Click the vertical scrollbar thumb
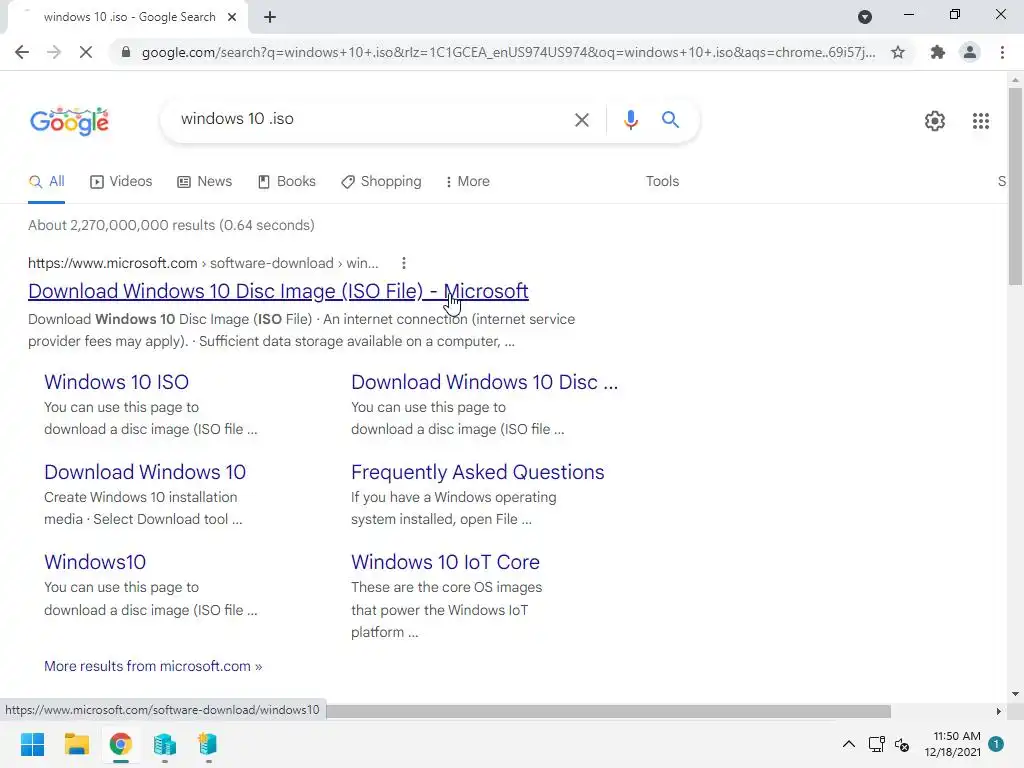This screenshot has width=1024, height=768. [x=1015, y=186]
